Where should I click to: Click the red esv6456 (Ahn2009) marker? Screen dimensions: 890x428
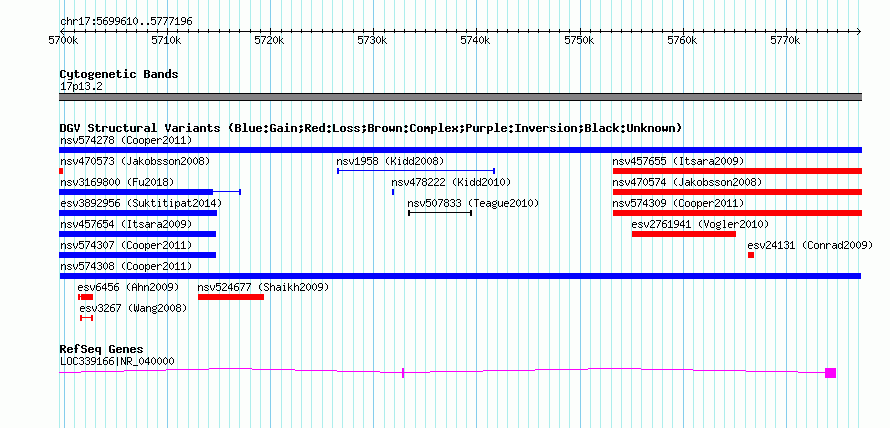tap(86, 297)
